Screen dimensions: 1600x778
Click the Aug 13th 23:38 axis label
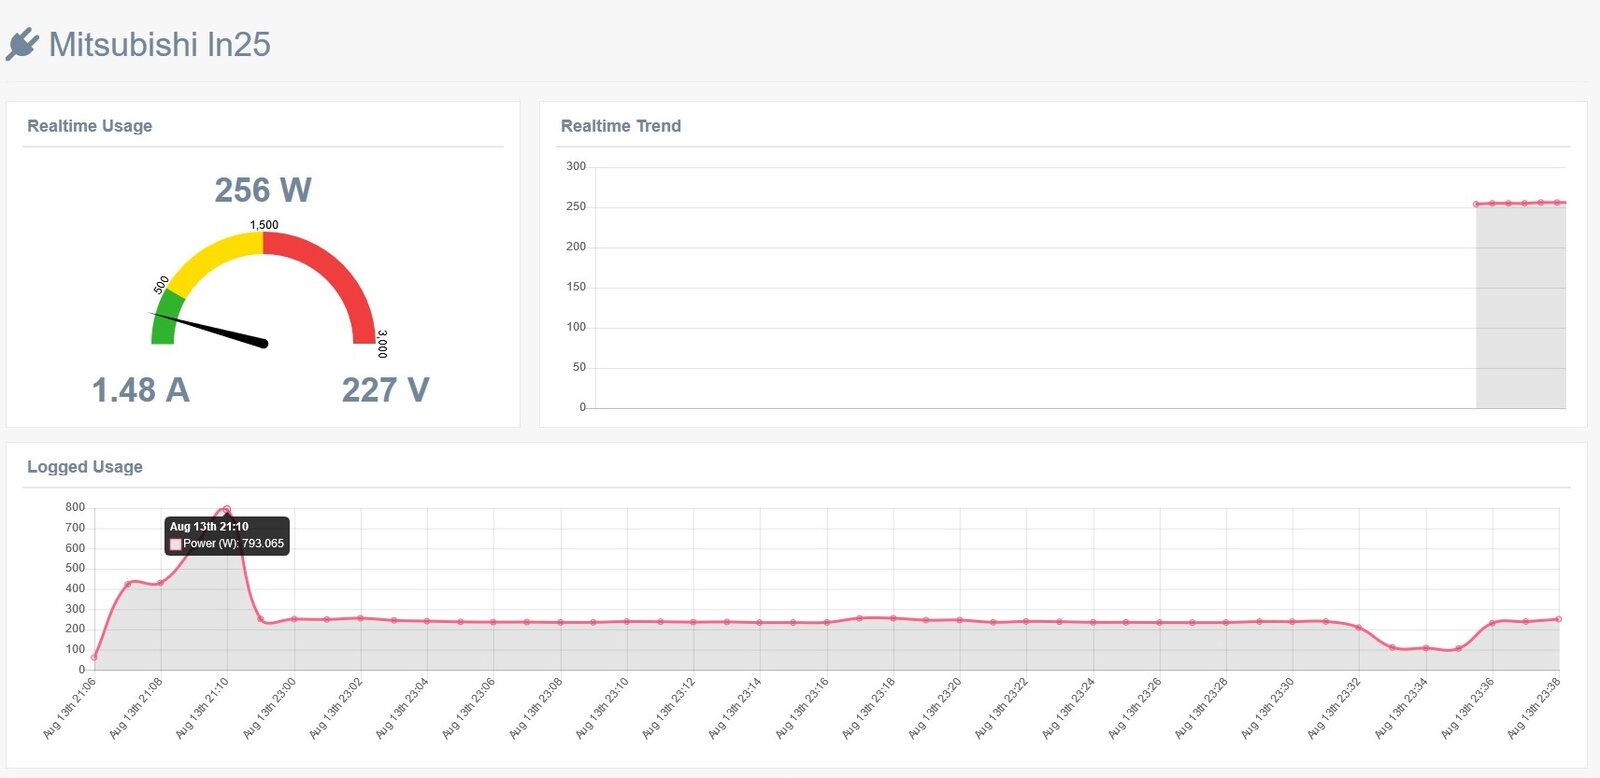click(x=1535, y=709)
